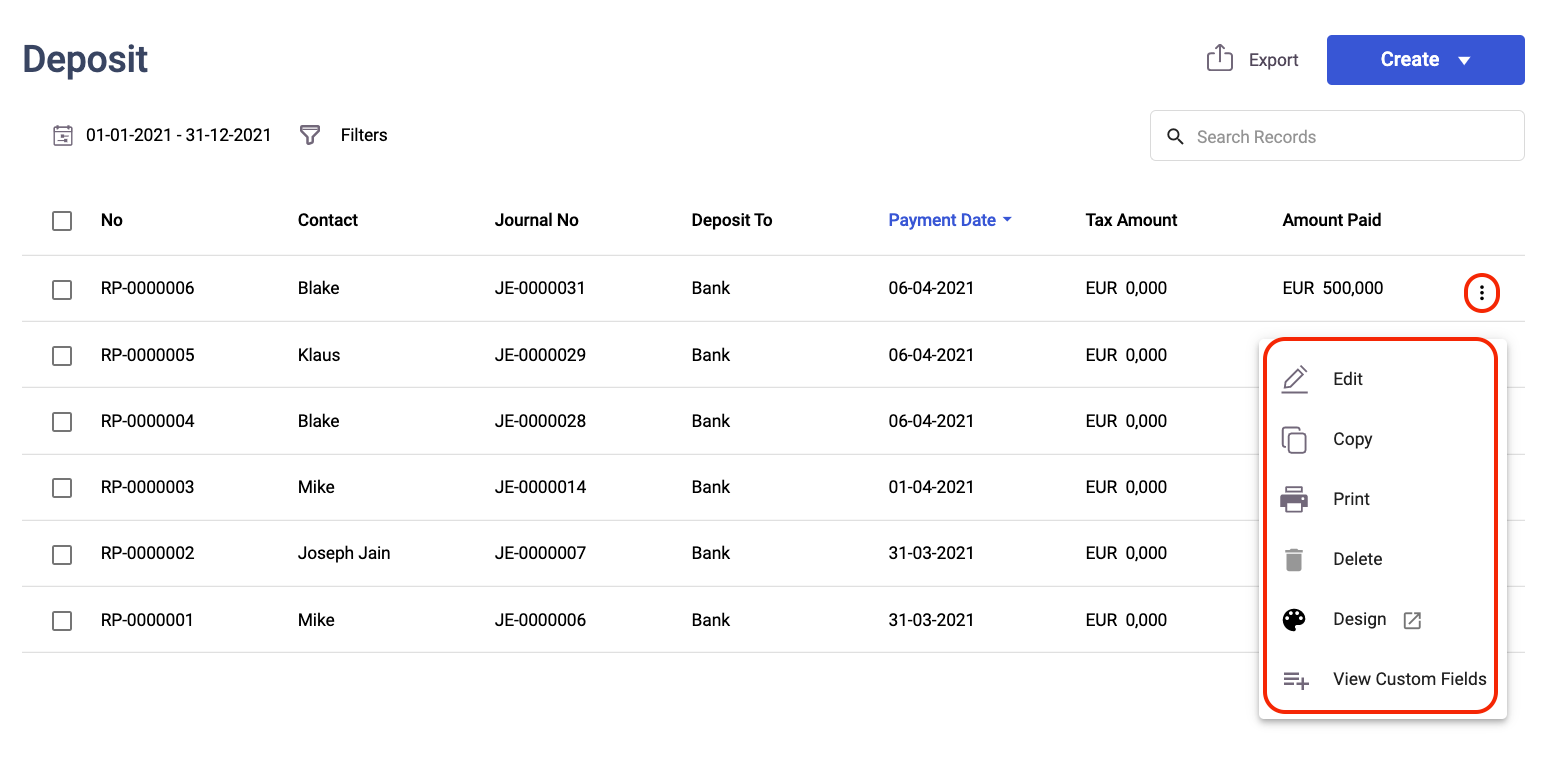Click the Deposit To column header
Image resolution: width=1543 pixels, height=758 pixels.
731,220
